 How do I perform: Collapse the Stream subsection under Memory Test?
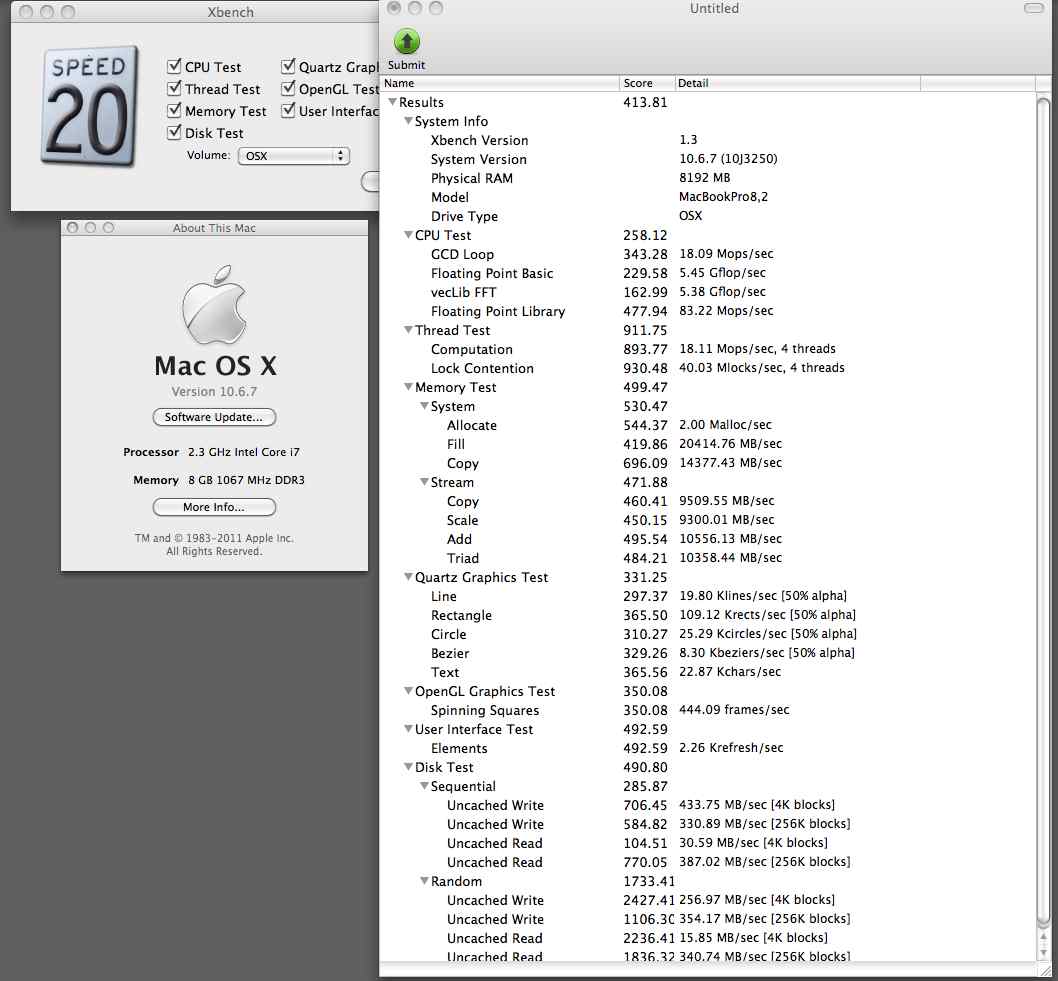click(x=424, y=482)
